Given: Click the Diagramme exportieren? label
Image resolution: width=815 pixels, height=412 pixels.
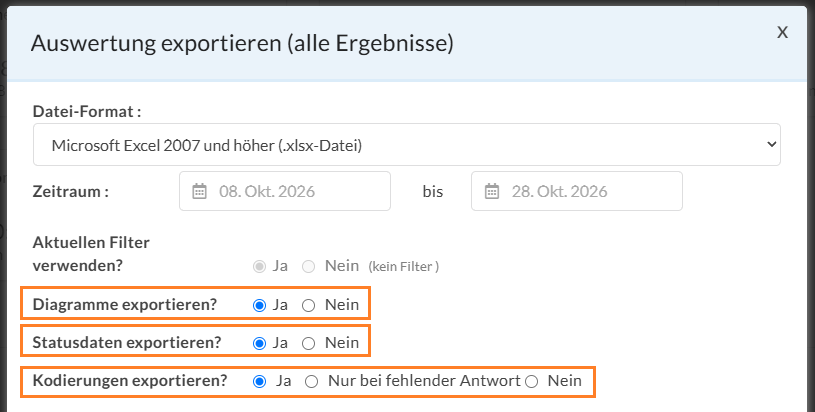Looking at the screenshot, I should point(125,304).
